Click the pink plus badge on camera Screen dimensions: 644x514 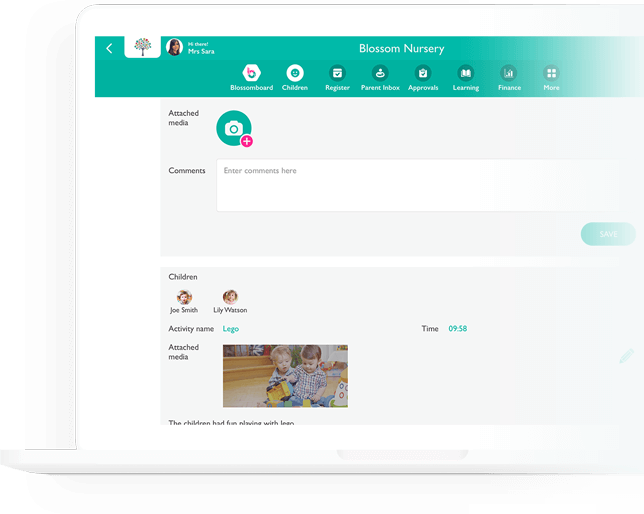click(x=247, y=141)
